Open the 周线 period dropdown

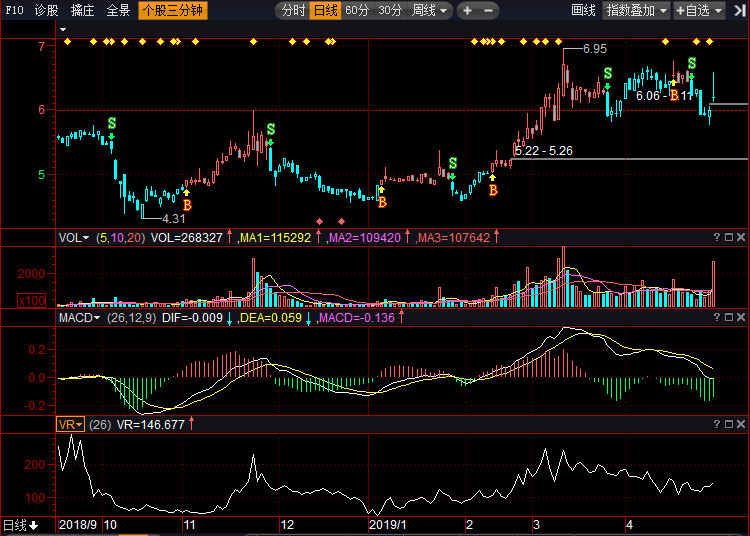(429, 11)
